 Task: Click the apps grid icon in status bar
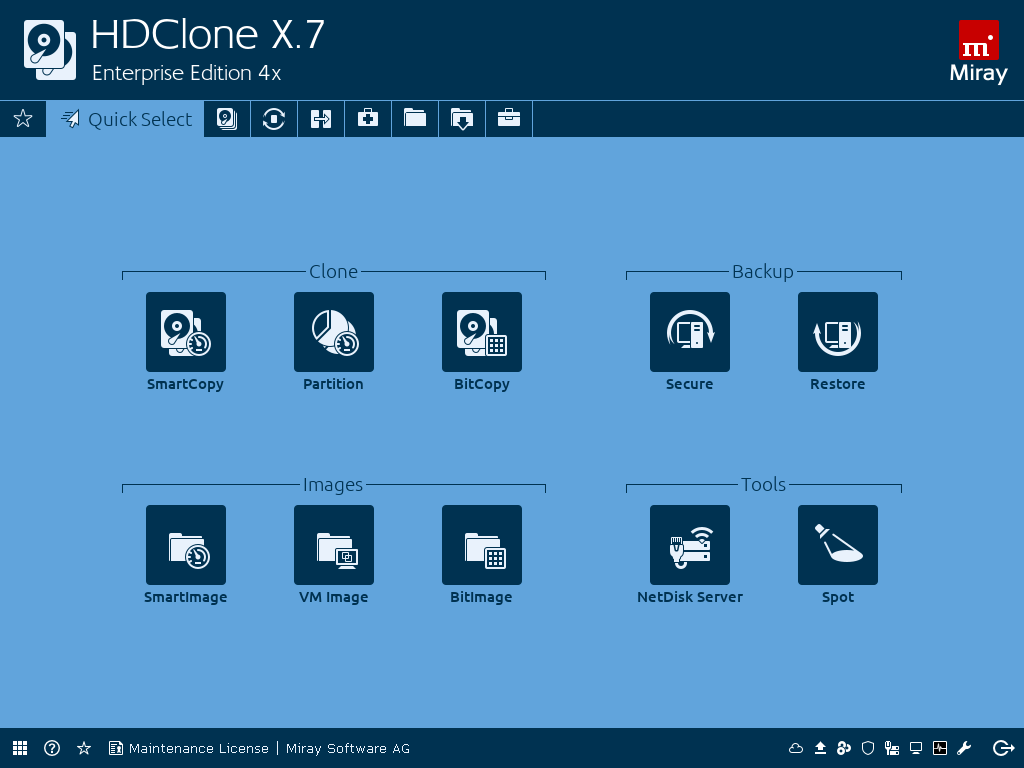[20, 748]
